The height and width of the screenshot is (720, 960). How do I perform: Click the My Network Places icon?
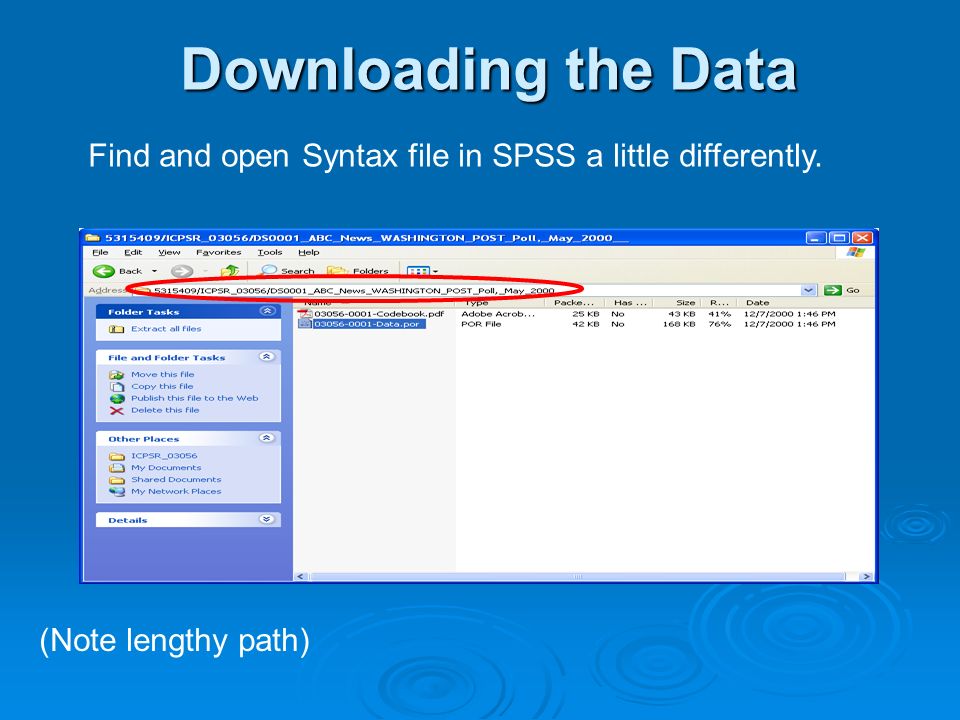click(x=116, y=492)
